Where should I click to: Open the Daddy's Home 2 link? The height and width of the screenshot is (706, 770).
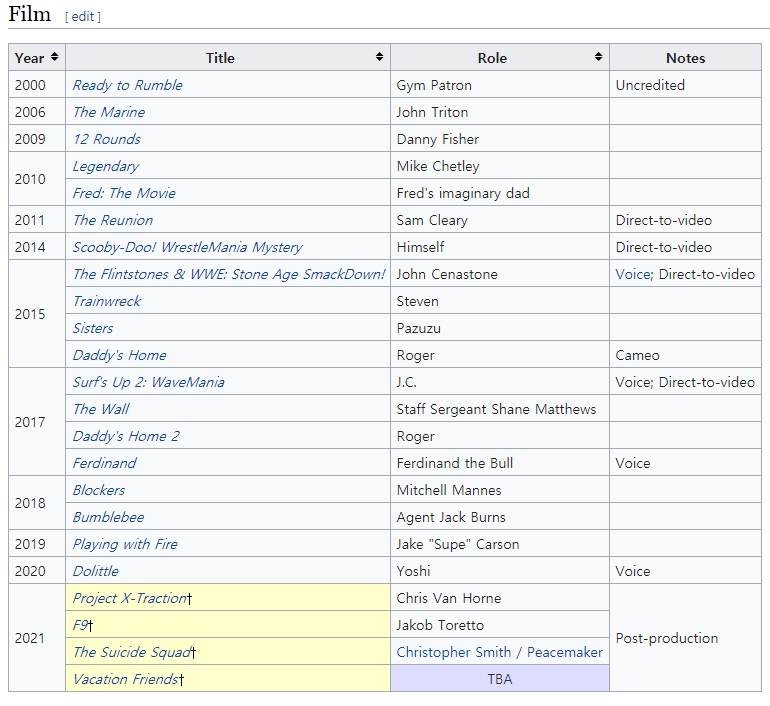(x=126, y=436)
